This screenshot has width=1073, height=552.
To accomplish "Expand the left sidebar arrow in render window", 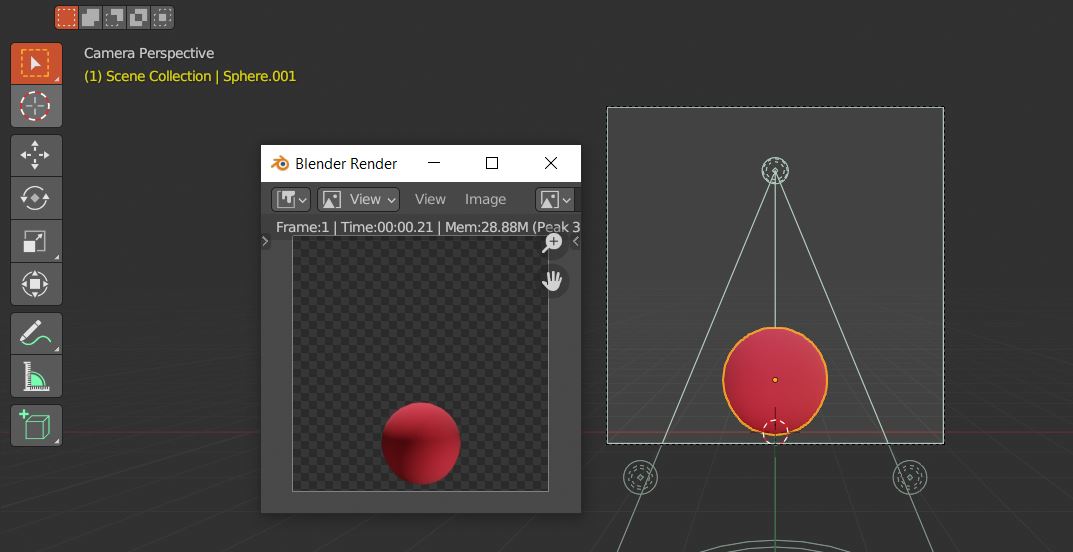I will coord(265,241).
